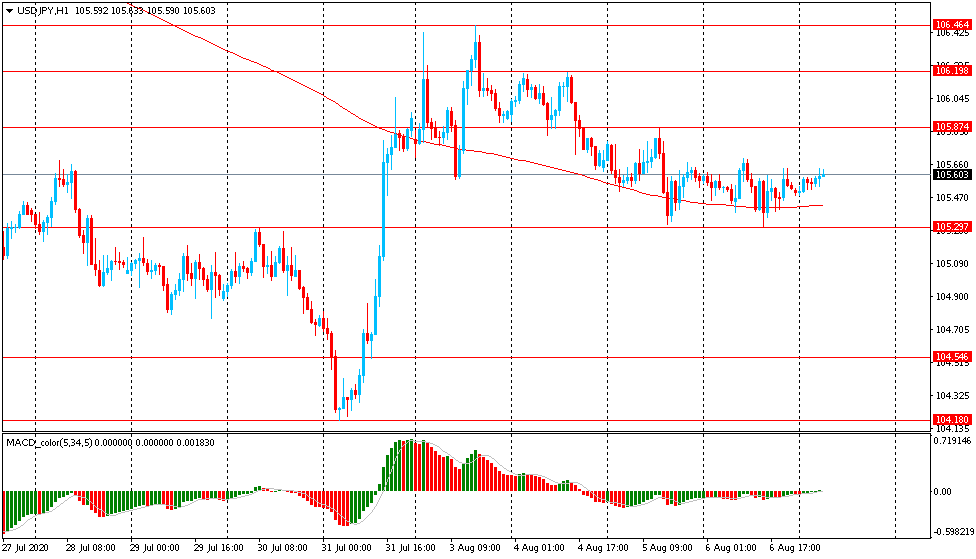This screenshot has height=559, width=976.
Task: Click the chart menu triangle beside USDJPY,H1
Action: coord(9,11)
